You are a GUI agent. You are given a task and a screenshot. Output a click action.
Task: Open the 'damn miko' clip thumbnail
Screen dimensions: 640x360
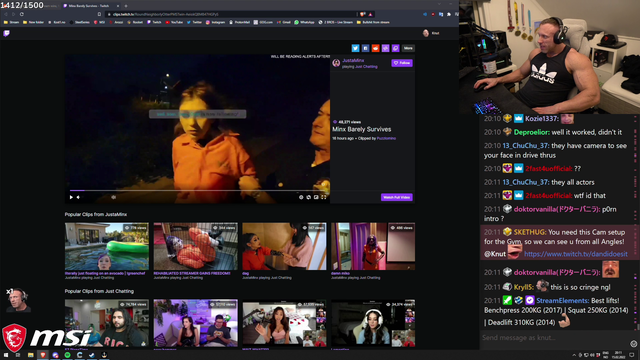point(373,246)
